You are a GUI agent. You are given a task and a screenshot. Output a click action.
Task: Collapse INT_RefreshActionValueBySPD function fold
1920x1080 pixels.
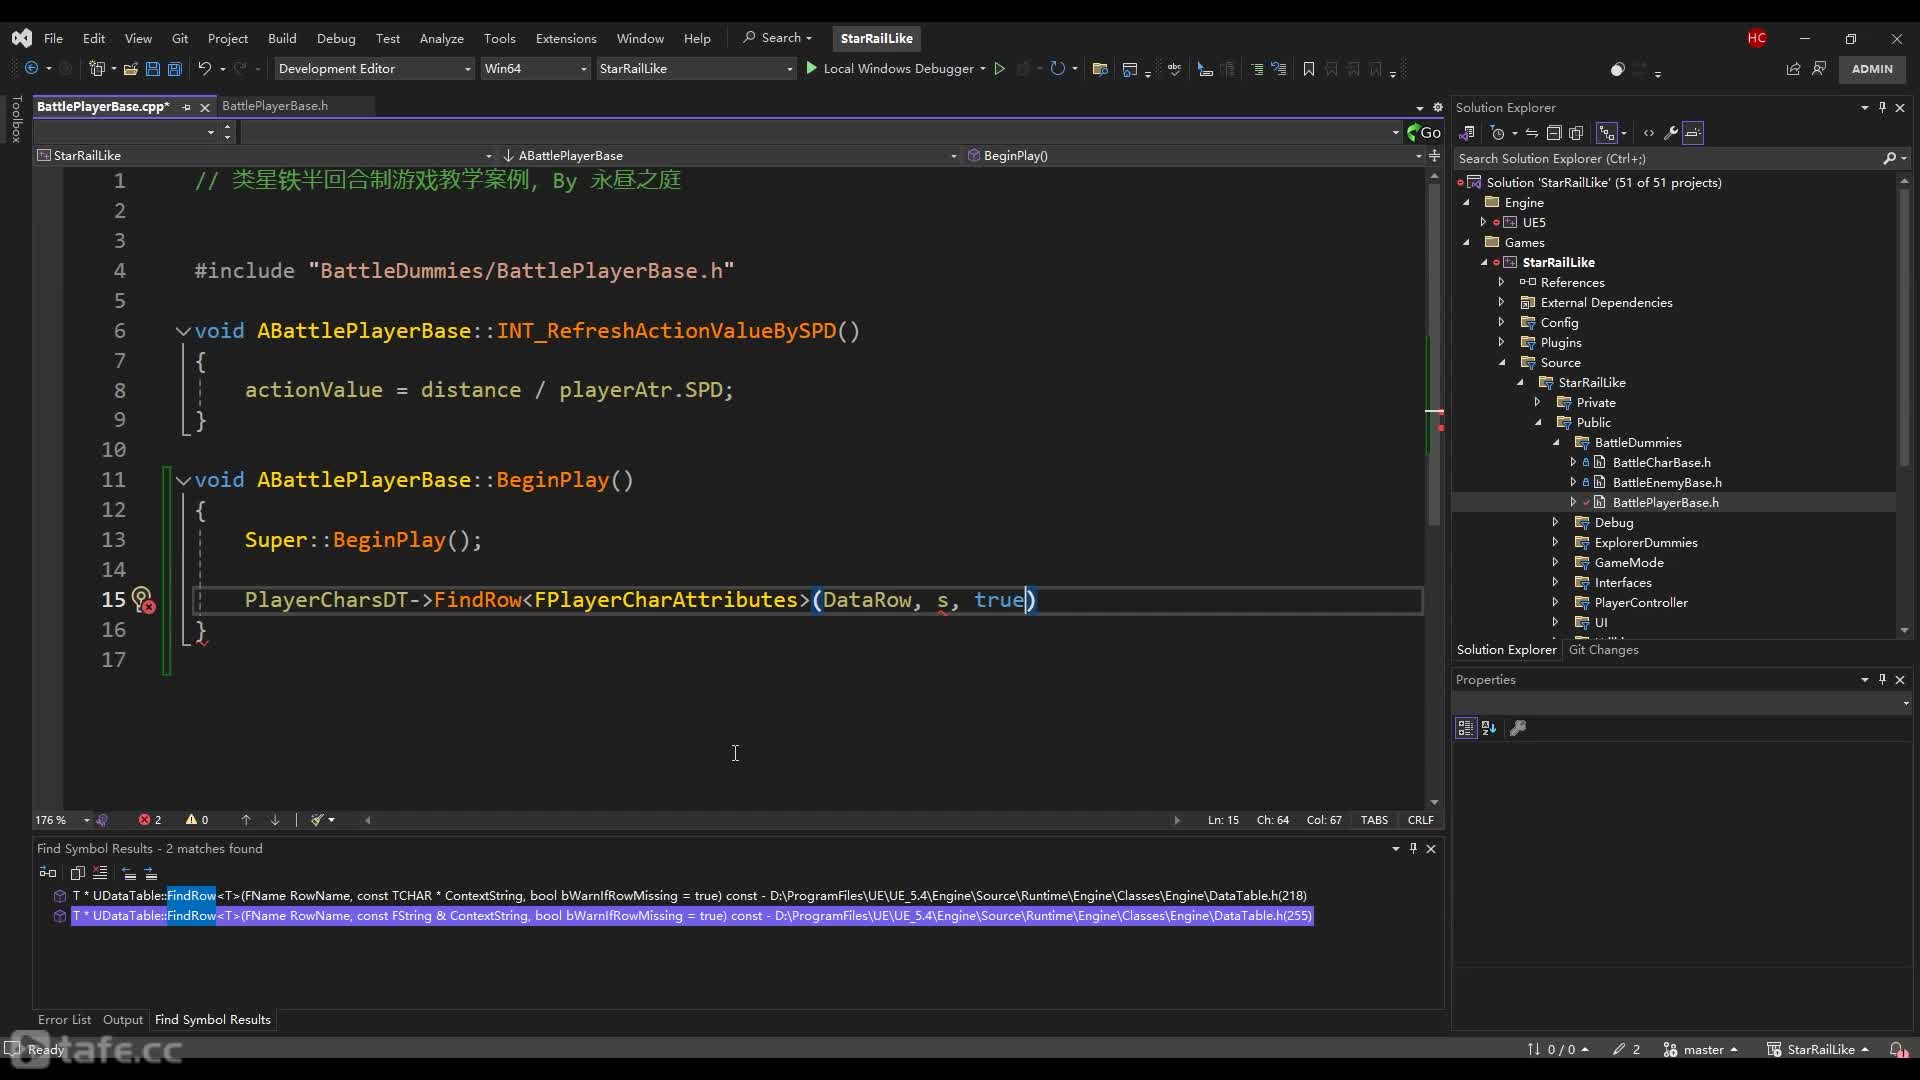click(183, 331)
